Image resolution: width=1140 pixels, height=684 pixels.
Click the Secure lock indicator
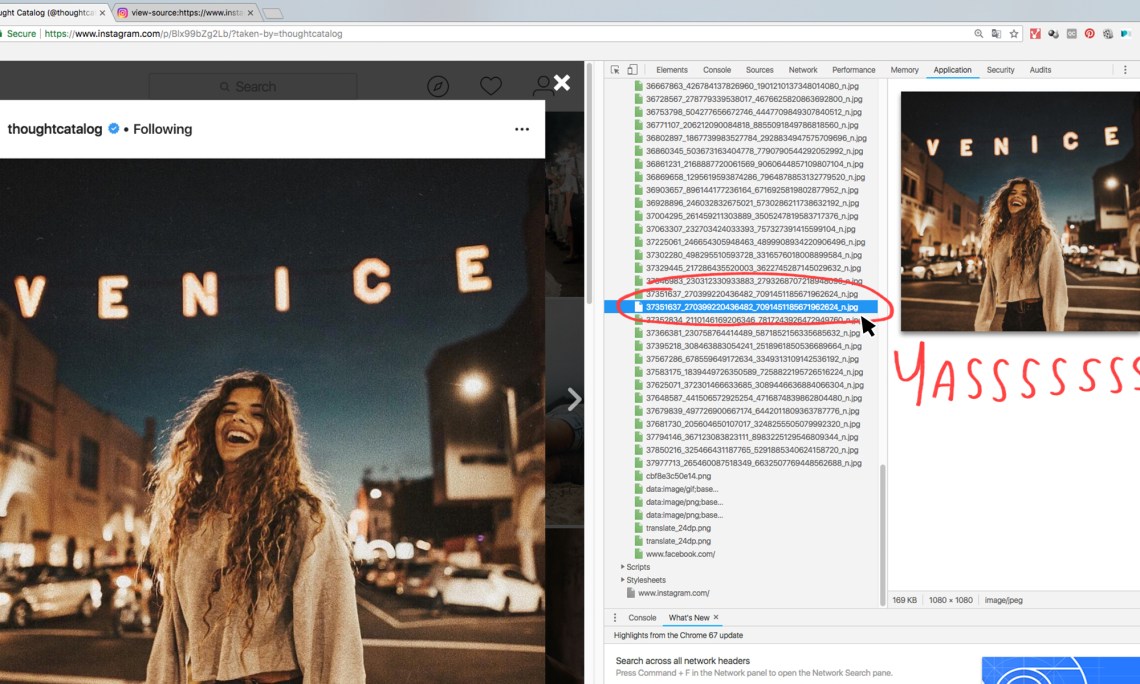point(18,33)
